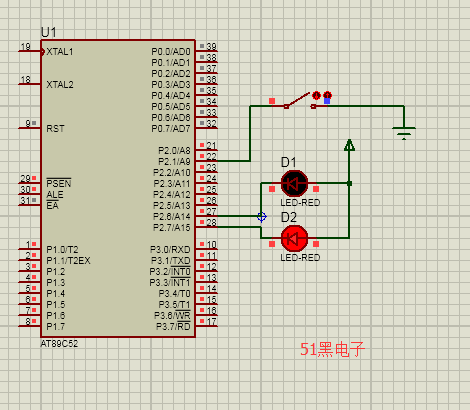Click the P3.7/RD pin 17
Viewport: 470px width, 410px height.
pos(206,325)
